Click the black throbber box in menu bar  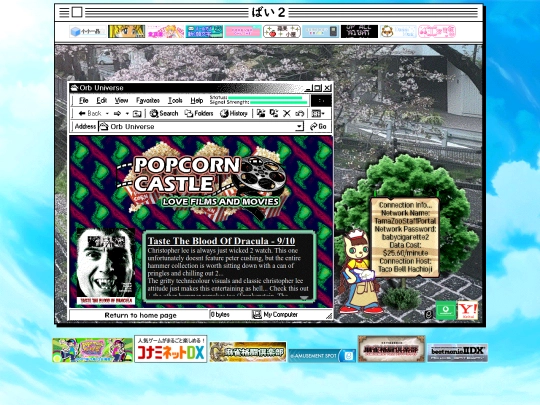tap(321, 101)
